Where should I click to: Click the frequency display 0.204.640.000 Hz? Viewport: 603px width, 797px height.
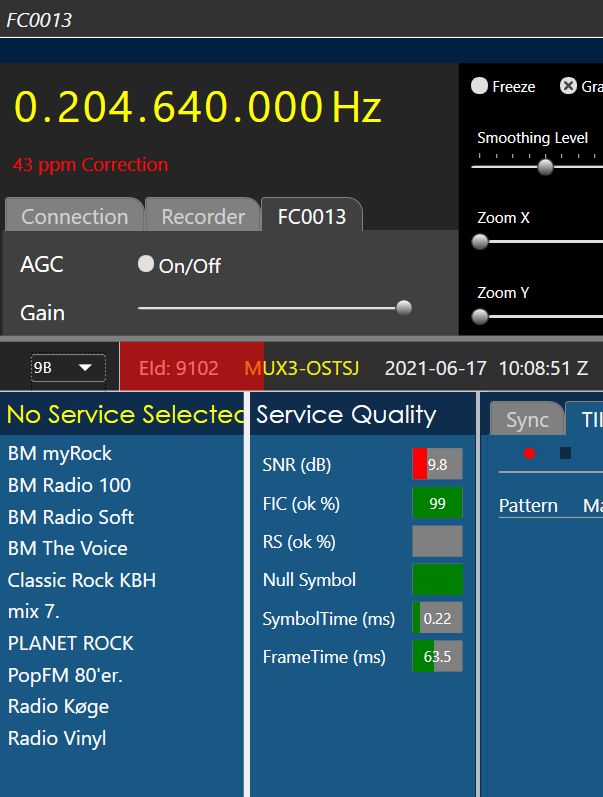197,108
